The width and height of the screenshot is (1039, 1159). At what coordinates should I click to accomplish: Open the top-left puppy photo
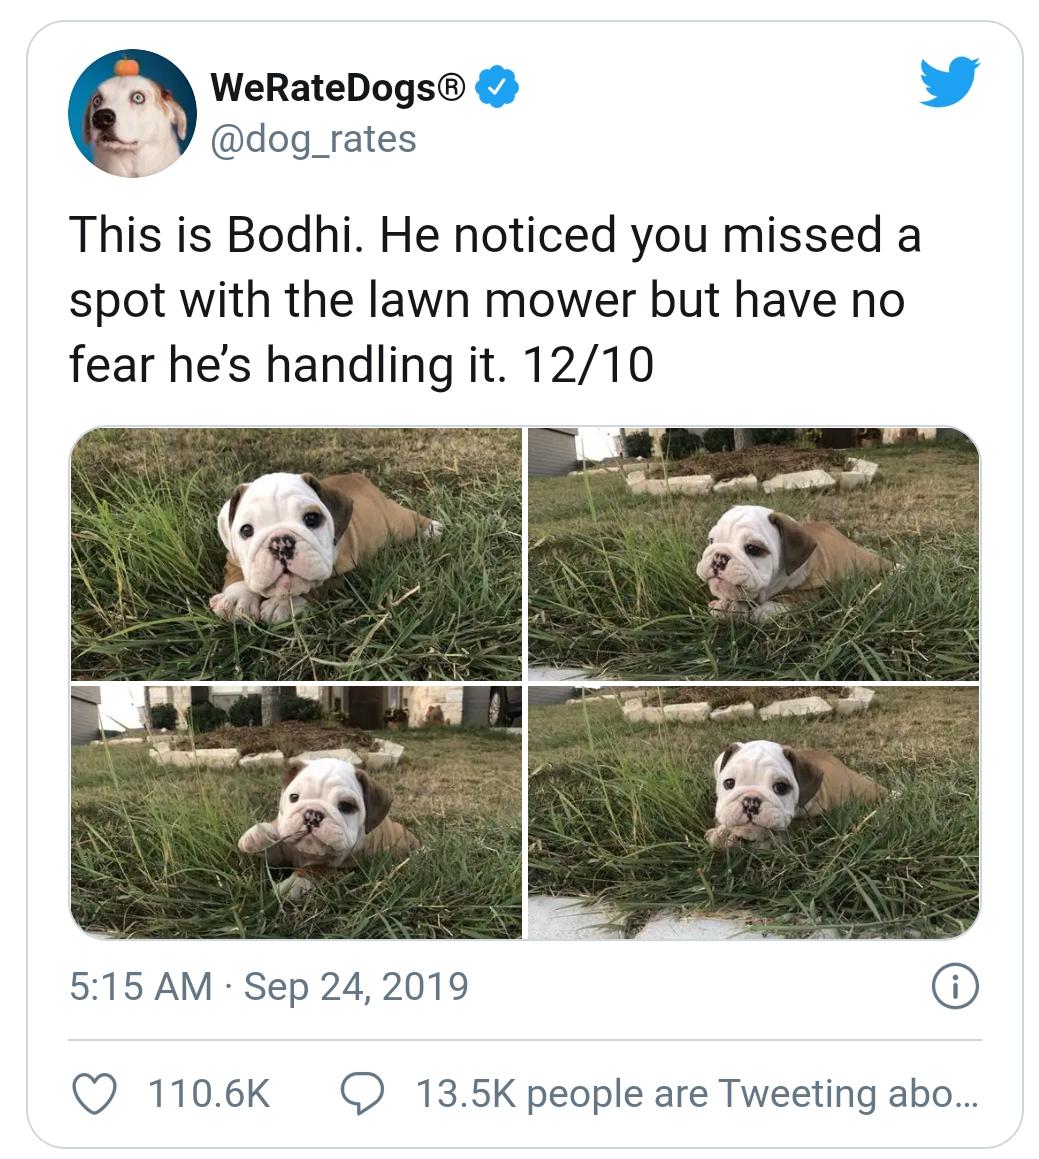[296, 554]
